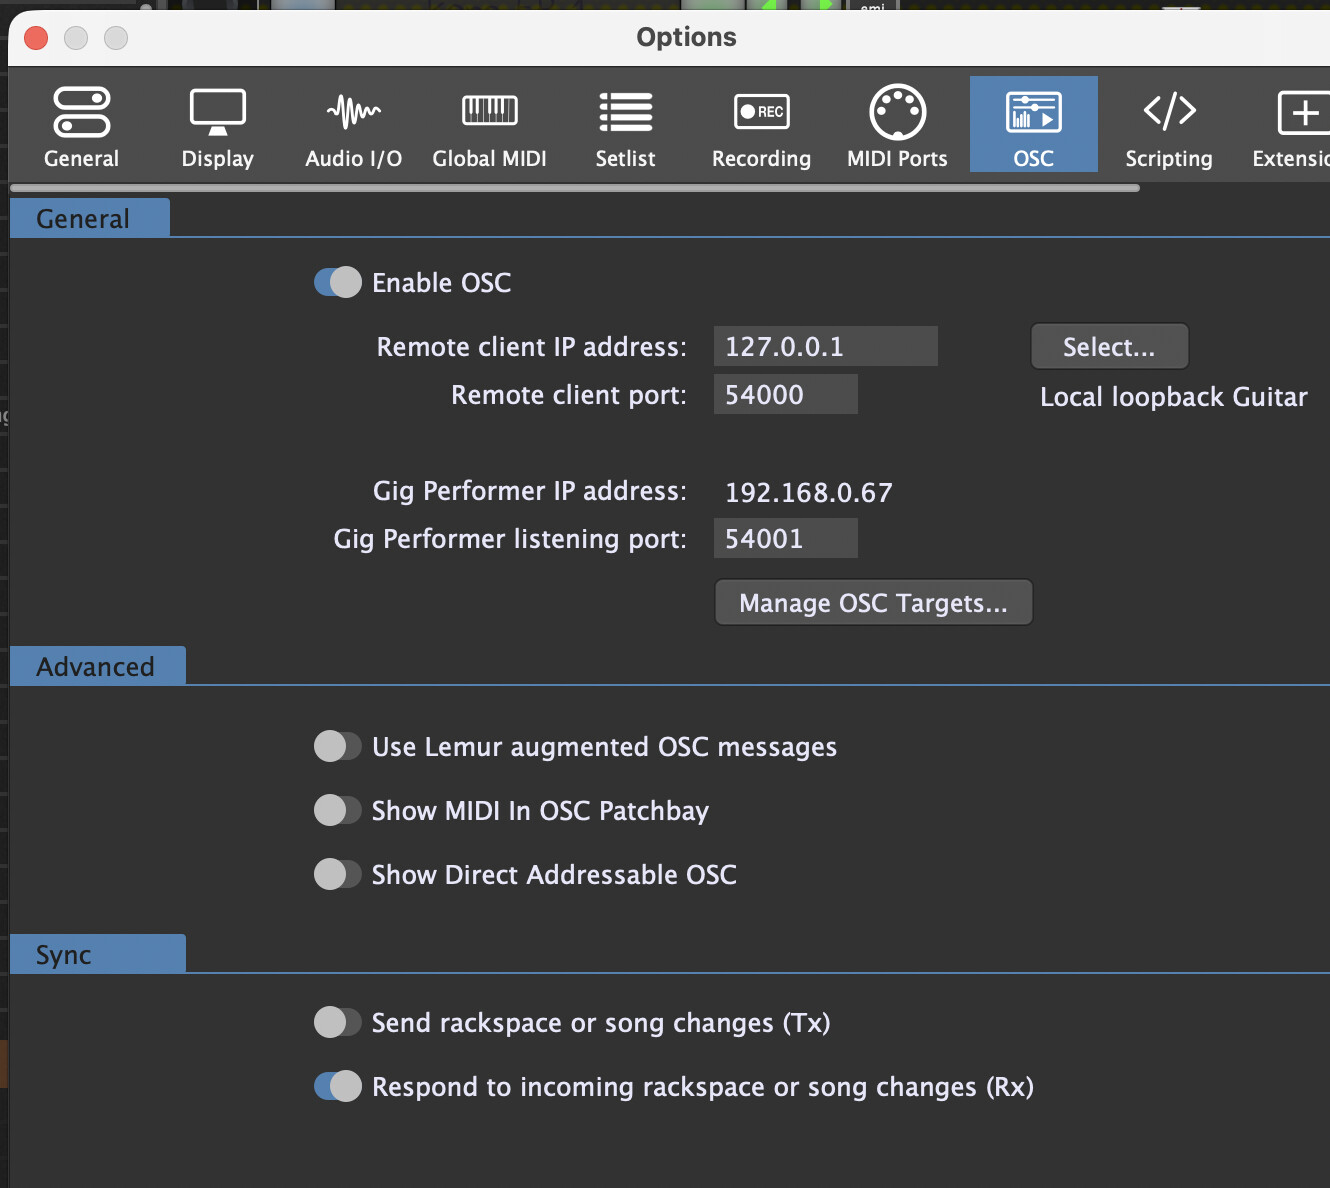Click Manage OSC Targets button
The width and height of the screenshot is (1330, 1188).
click(x=873, y=603)
